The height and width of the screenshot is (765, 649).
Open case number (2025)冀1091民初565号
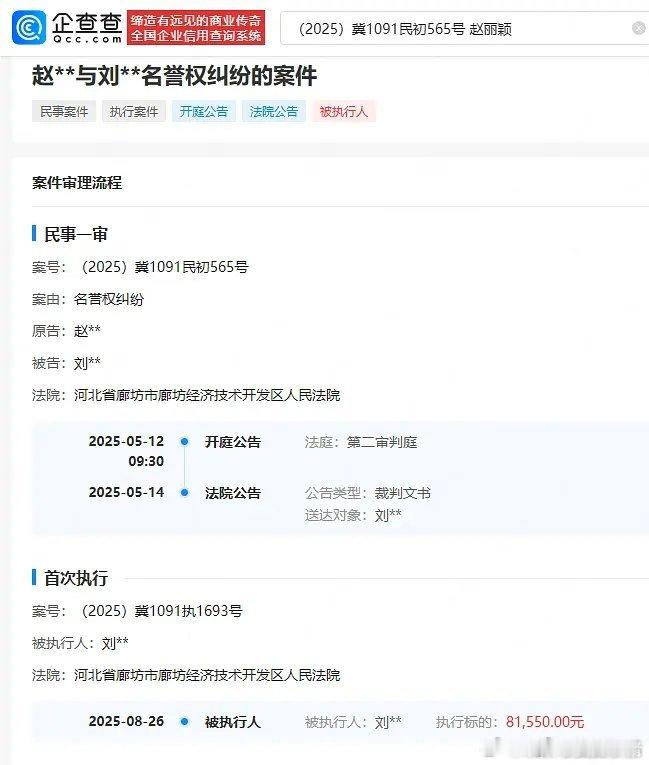click(165, 267)
